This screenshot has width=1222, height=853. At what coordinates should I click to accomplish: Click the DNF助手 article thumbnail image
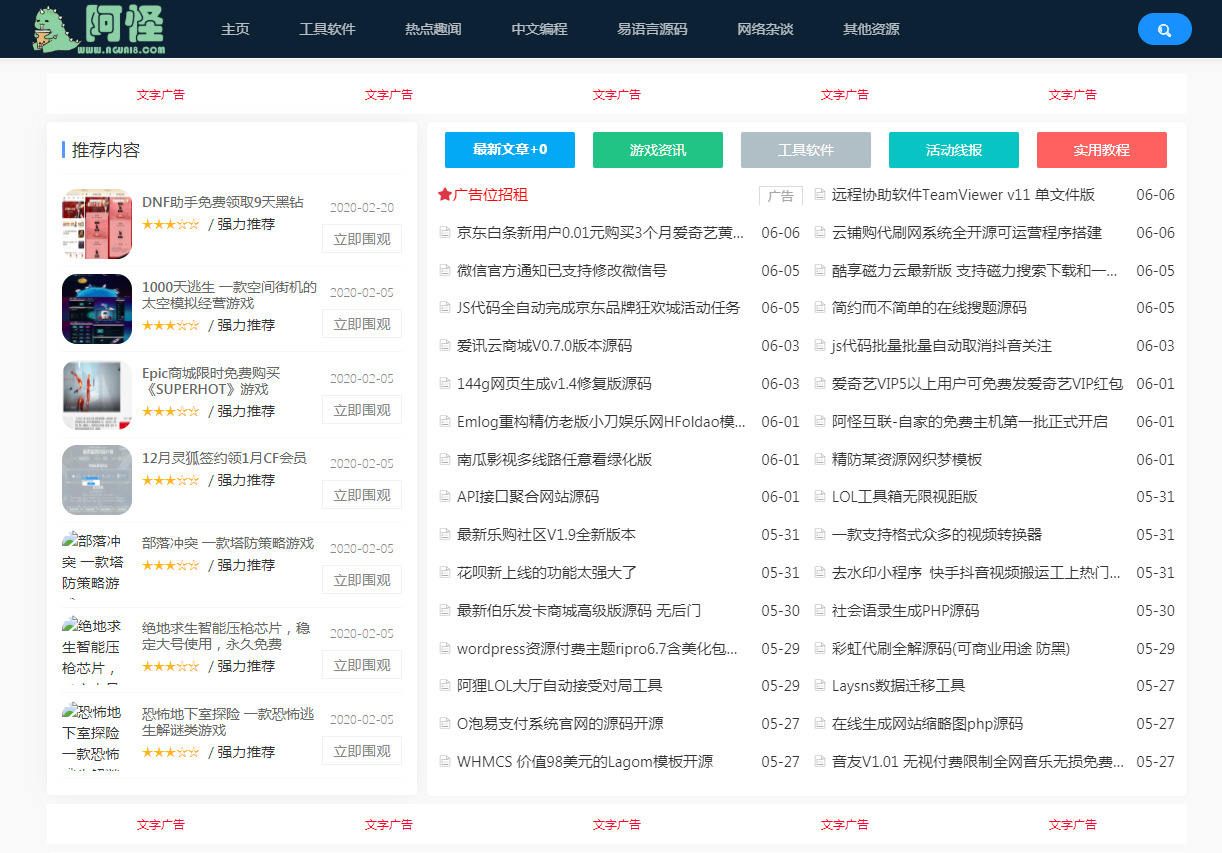click(x=96, y=223)
